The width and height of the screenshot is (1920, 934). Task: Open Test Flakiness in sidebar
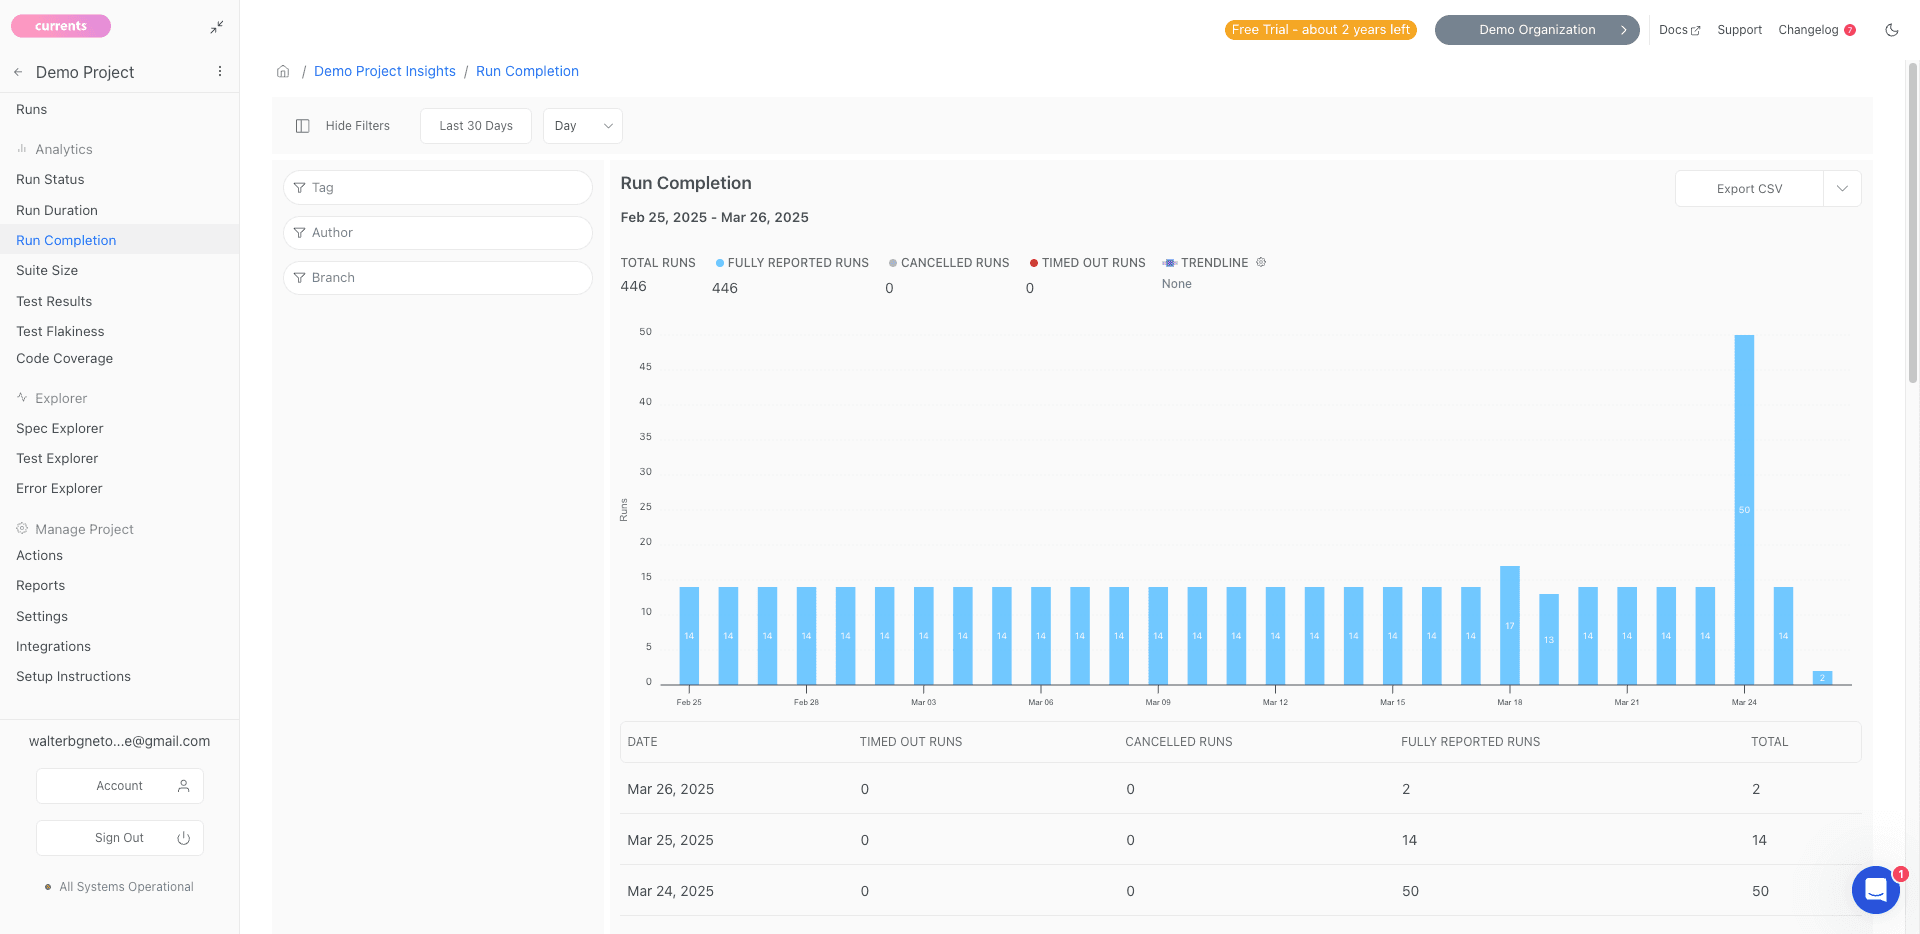(x=60, y=331)
